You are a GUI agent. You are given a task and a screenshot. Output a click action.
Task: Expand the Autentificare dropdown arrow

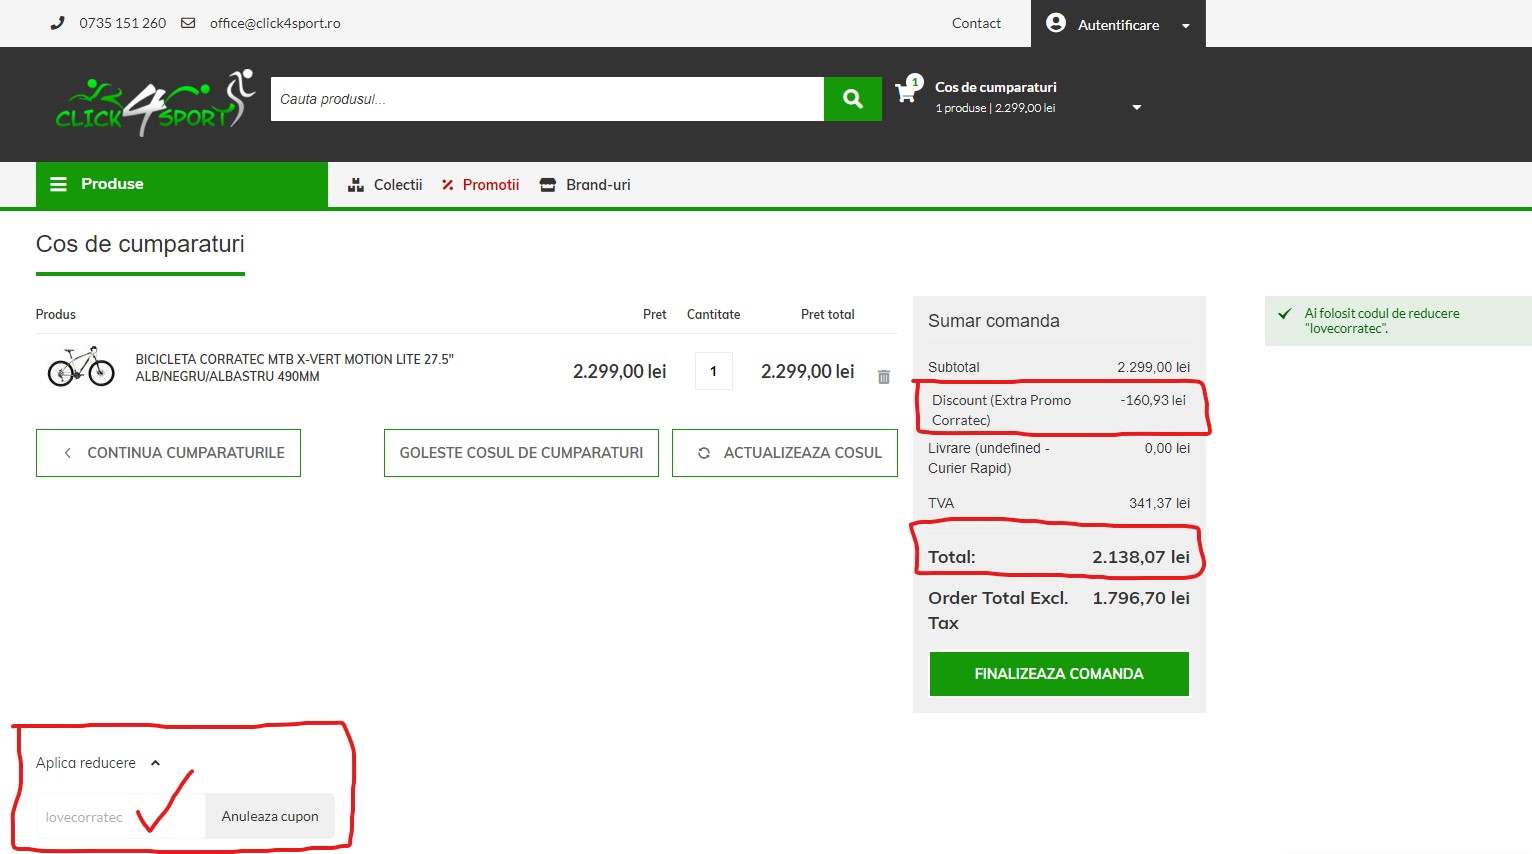pos(1186,26)
